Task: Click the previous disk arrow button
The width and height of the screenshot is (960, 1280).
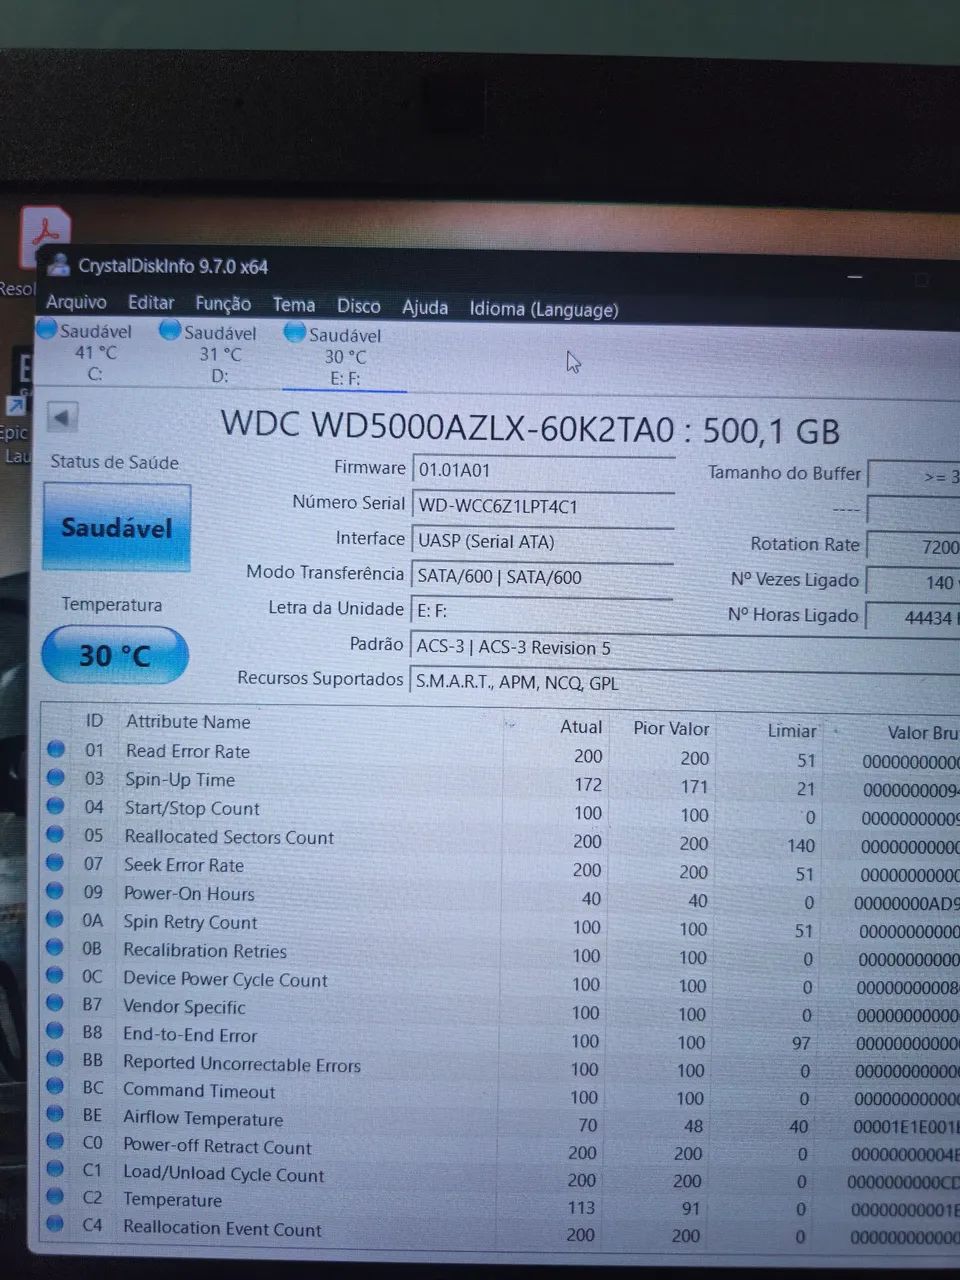Action: click(x=62, y=418)
